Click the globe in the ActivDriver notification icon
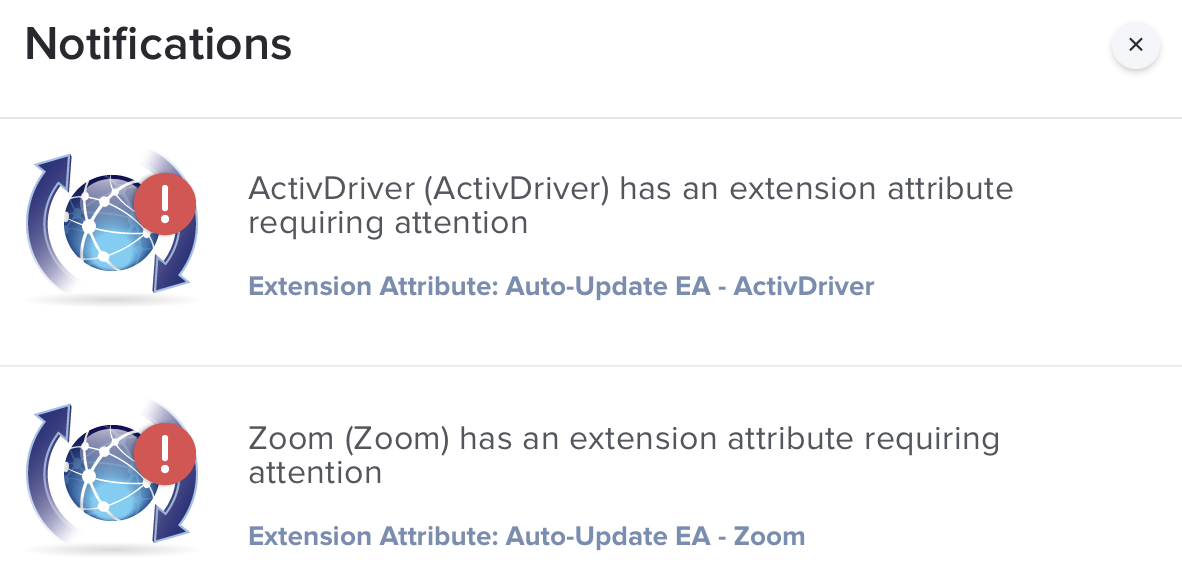Image resolution: width=1182 pixels, height=584 pixels. click(106, 222)
